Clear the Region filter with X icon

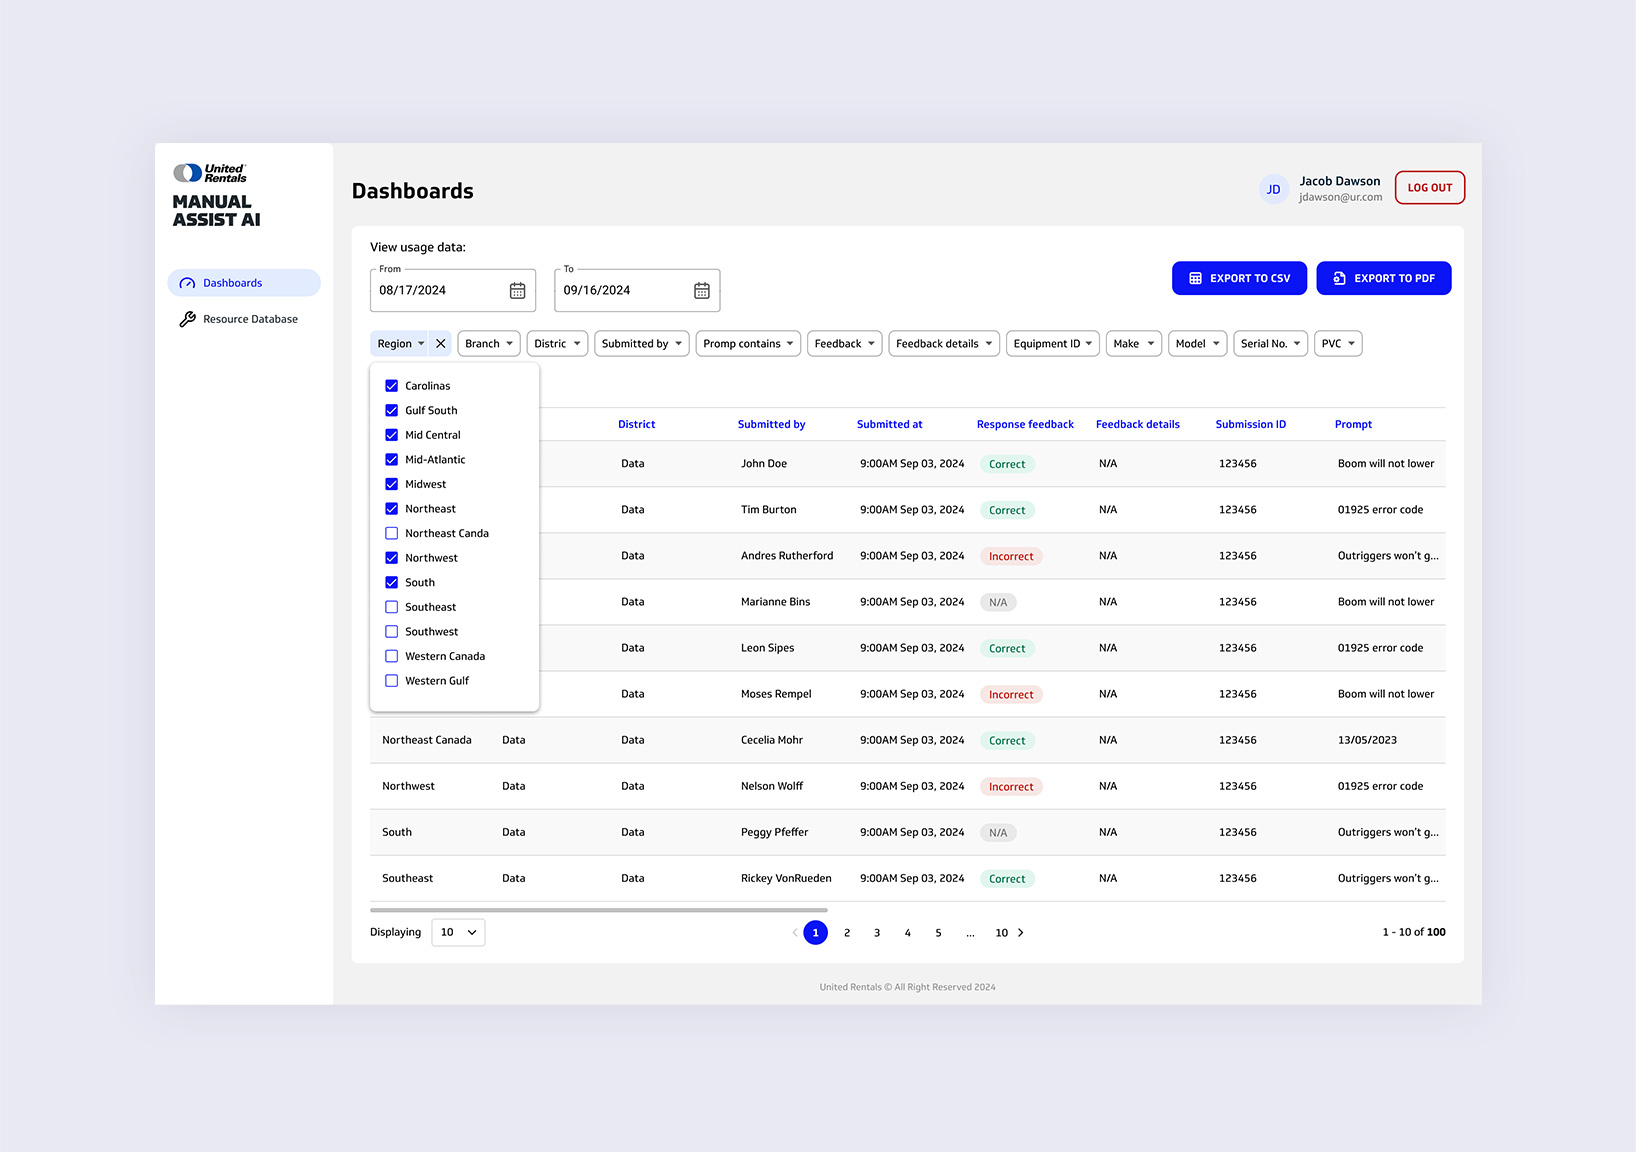coord(441,344)
